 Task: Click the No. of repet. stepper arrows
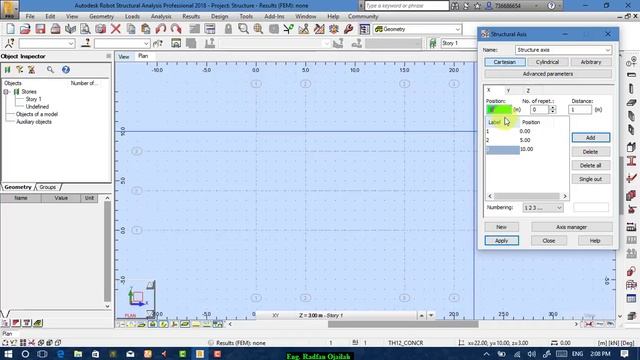(x=552, y=109)
